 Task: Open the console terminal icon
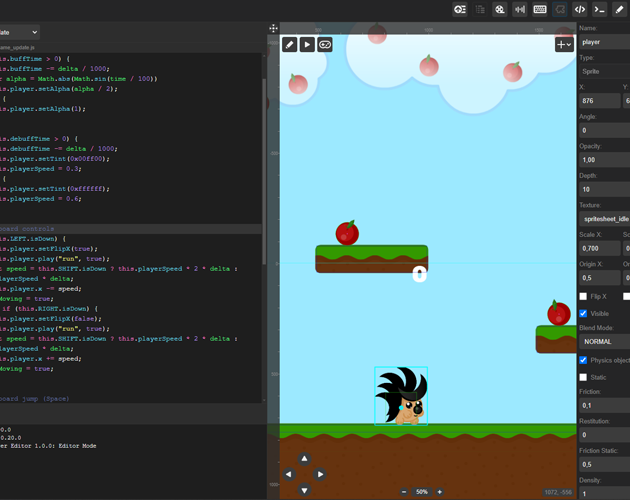(x=599, y=9)
